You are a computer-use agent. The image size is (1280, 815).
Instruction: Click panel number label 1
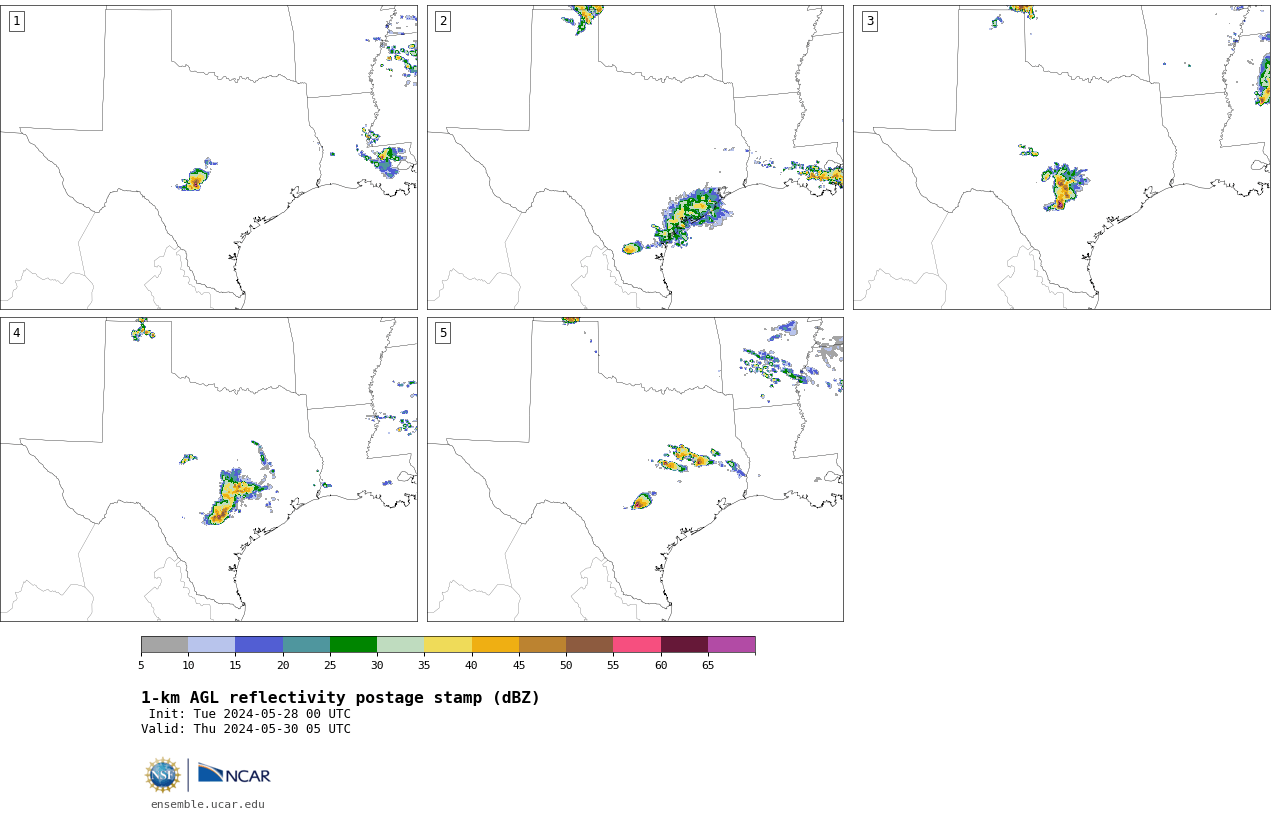coord(16,21)
